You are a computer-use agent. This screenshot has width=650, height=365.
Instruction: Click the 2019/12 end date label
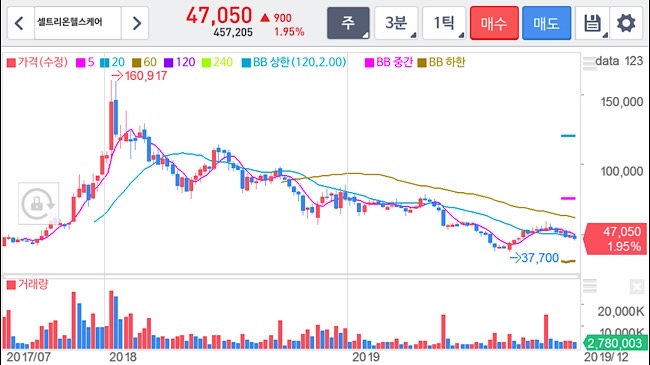point(606,357)
